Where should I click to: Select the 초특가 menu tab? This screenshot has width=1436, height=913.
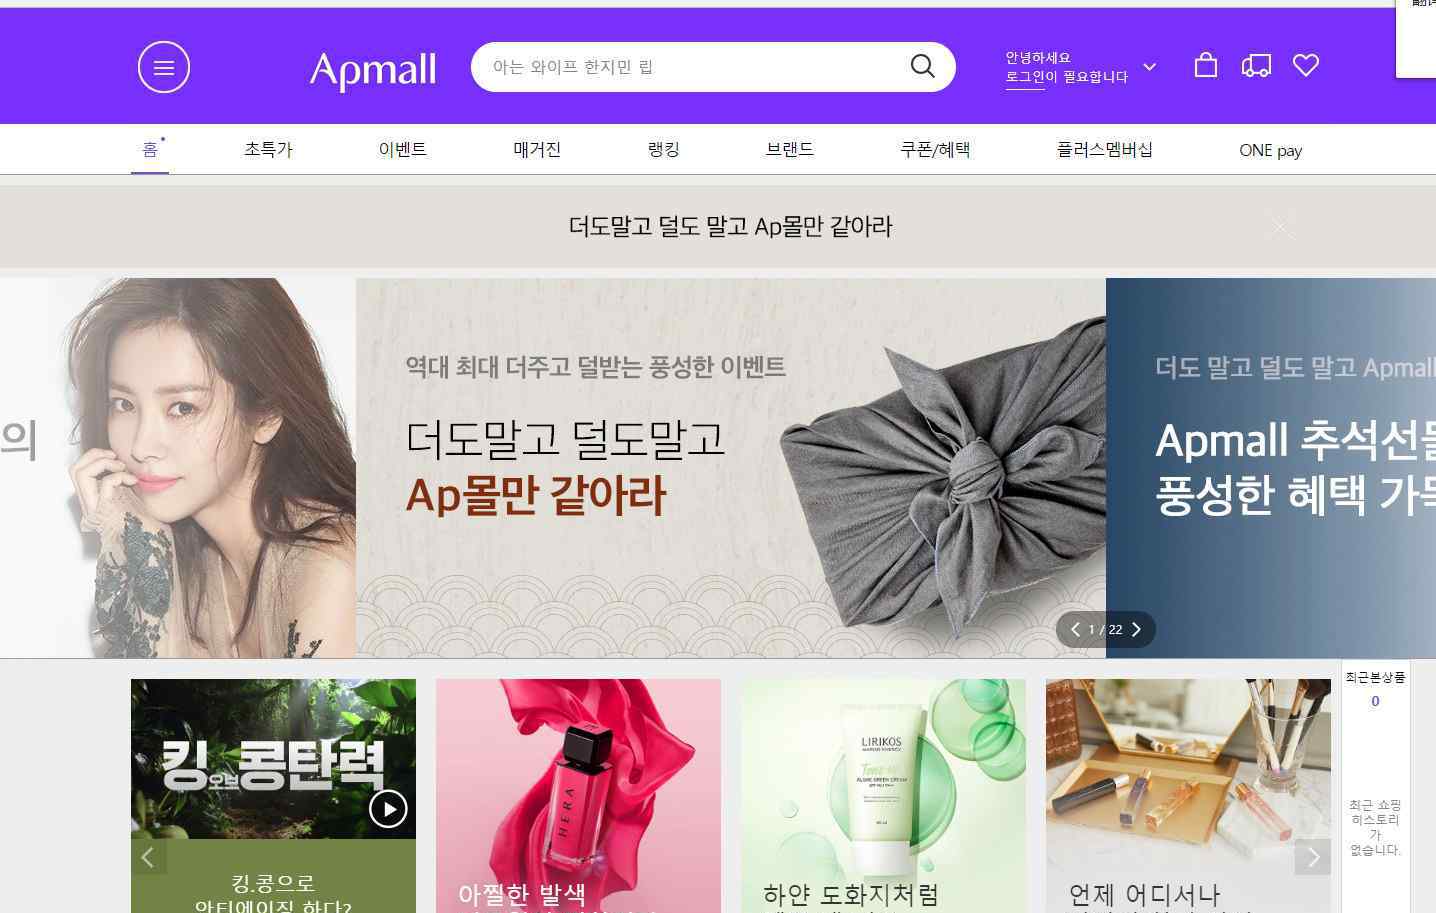[268, 150]
